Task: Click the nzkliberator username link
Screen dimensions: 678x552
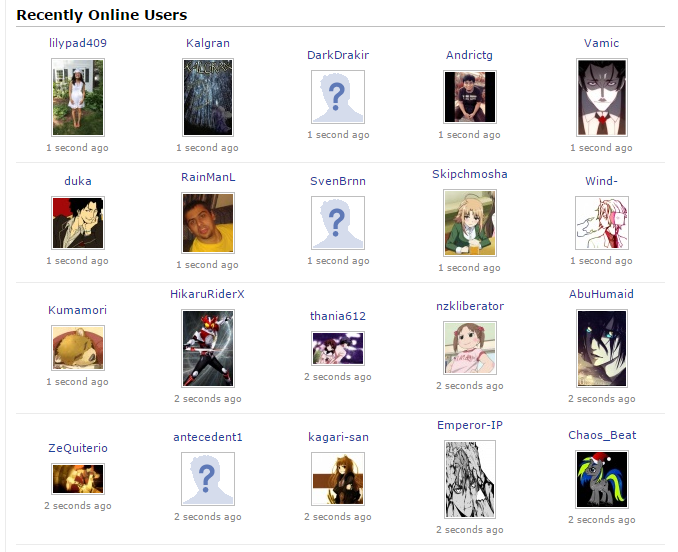Action: tap(470, 306)
